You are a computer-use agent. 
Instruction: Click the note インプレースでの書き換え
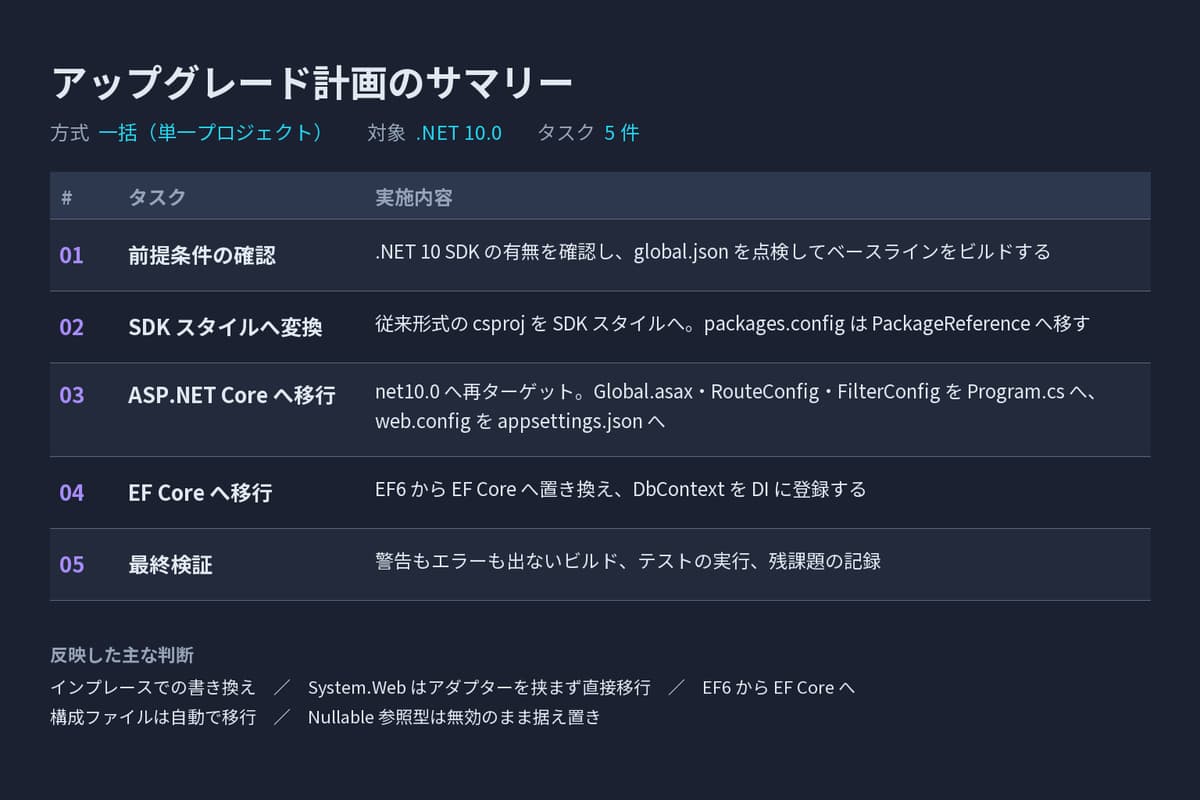[153, 688]
